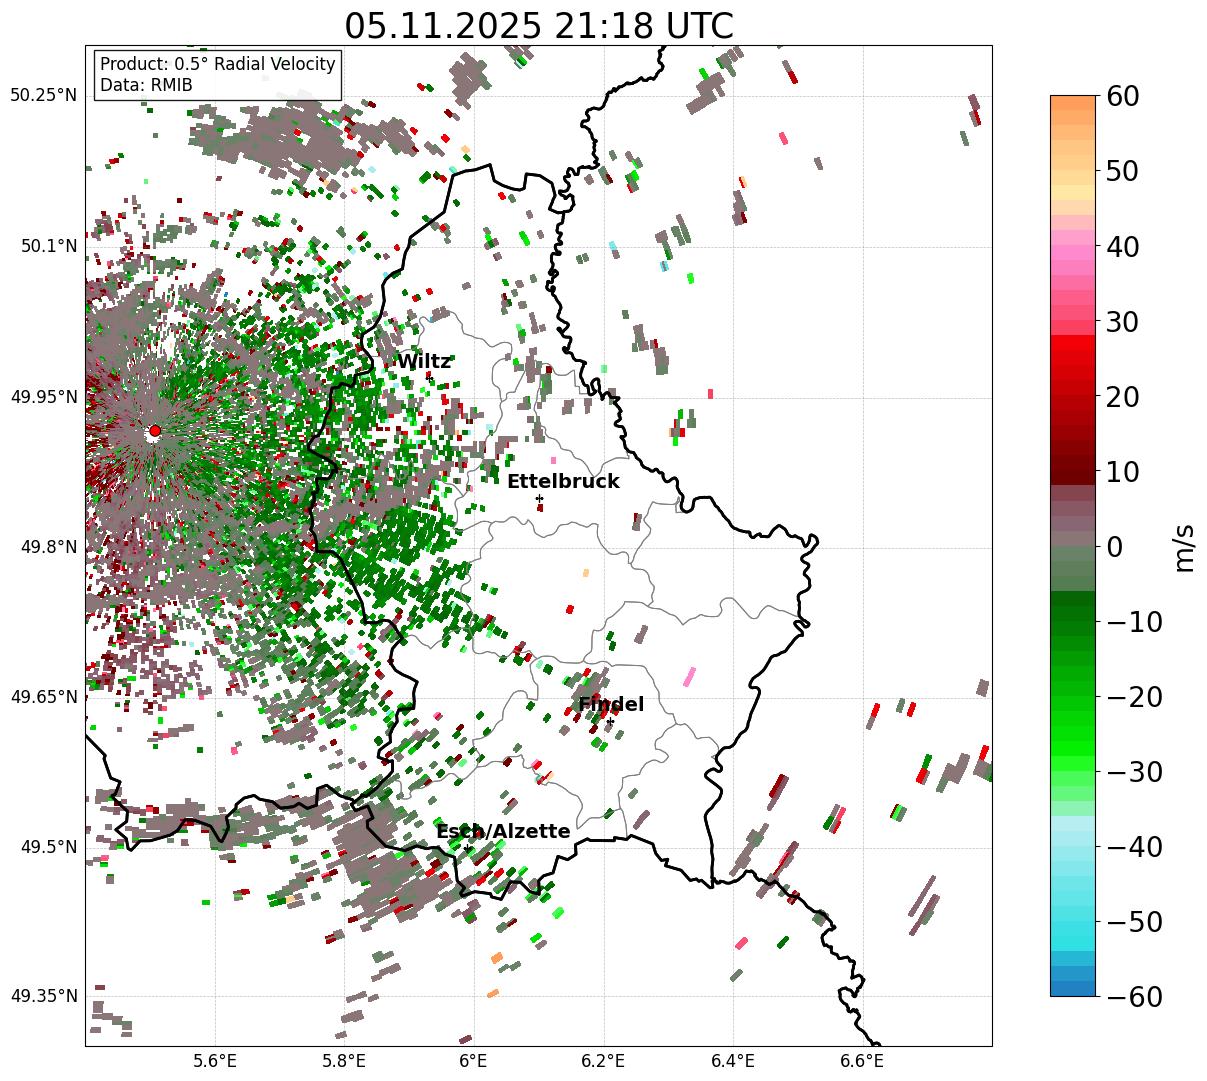Click the 50.25°N latitude tick label
1207x1081 pixels.
(x=43, y=96)
